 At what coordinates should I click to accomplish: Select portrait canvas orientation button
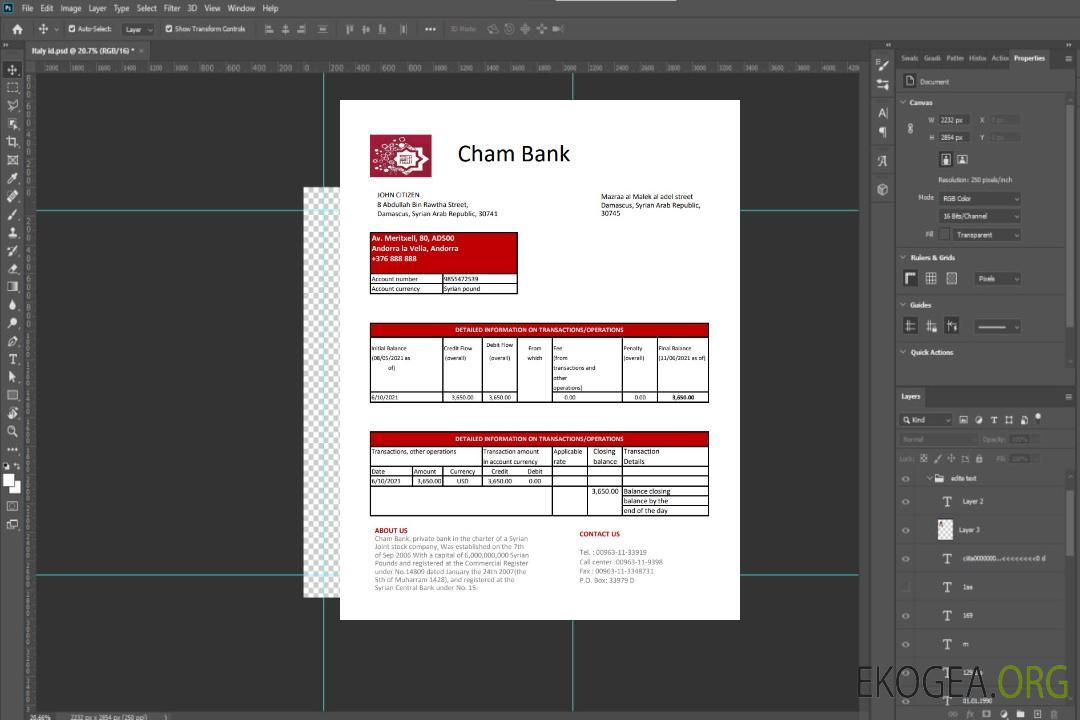(946, 160)
